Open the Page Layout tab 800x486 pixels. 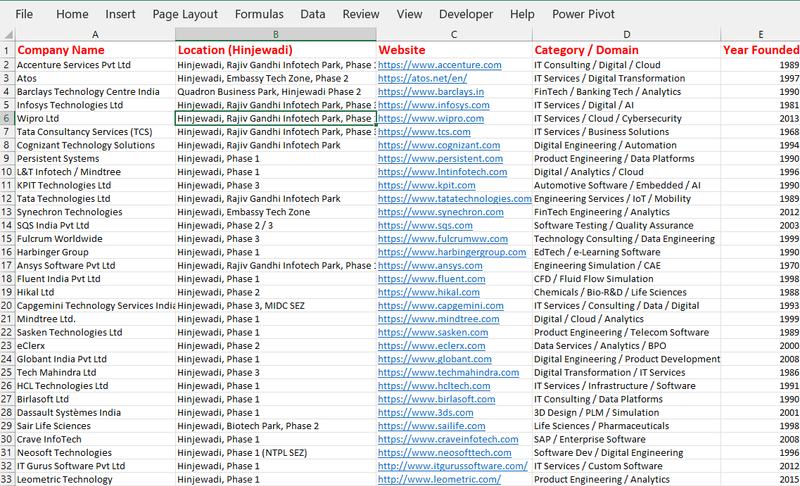[185, 14]
